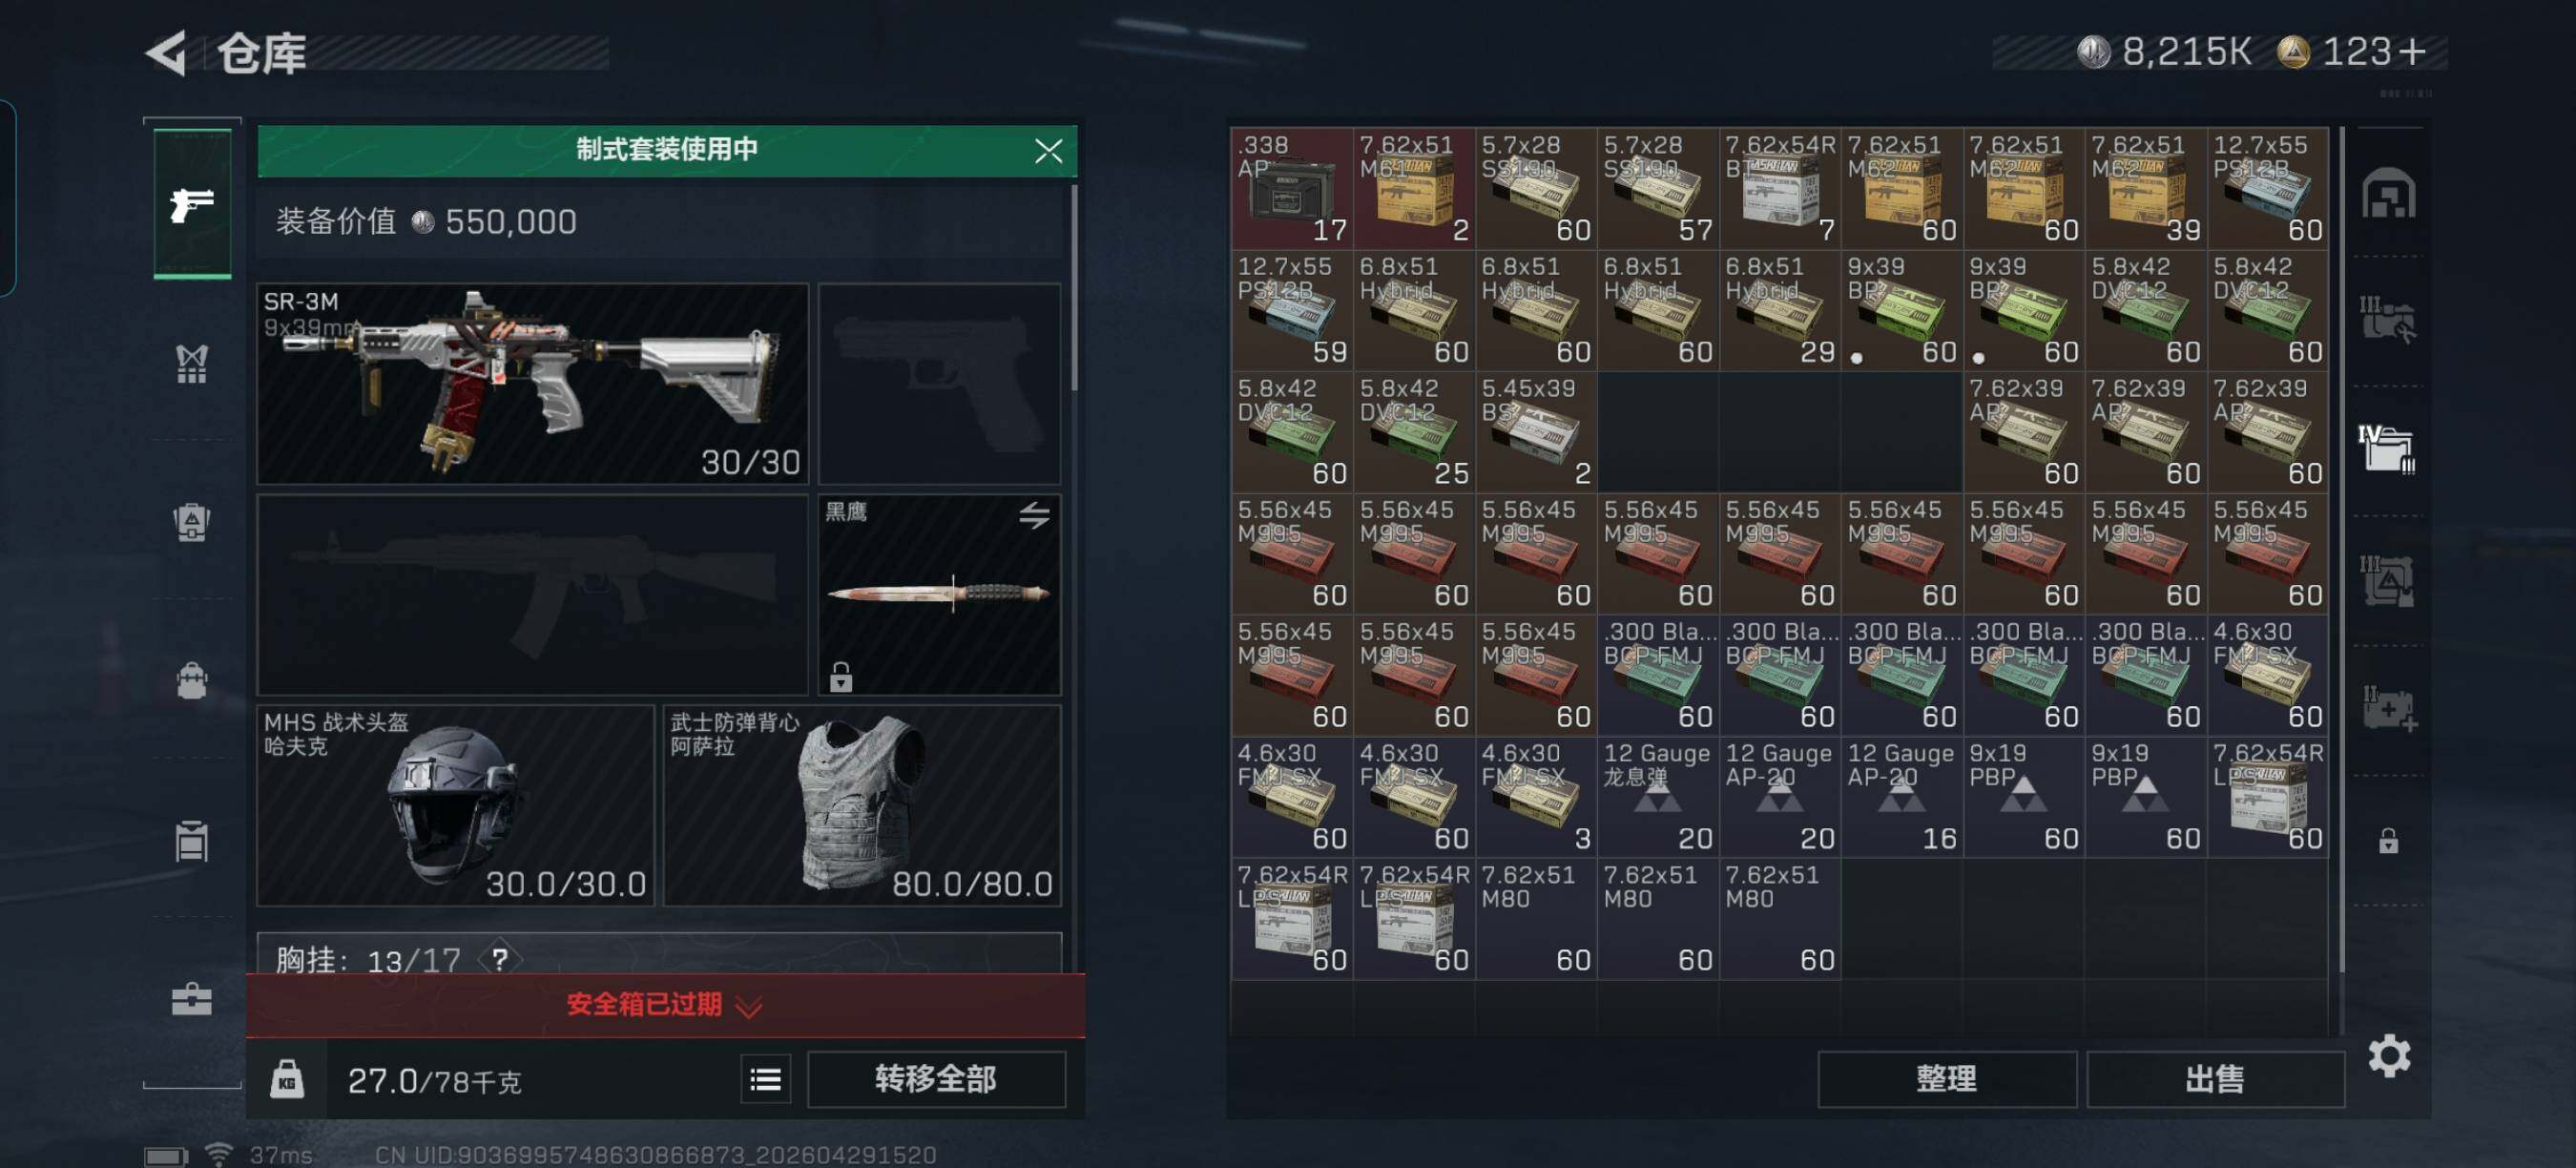Select the pistol weapons tab in sidebar
The height and width of the screenshot is (1168, 2576).
192,204
